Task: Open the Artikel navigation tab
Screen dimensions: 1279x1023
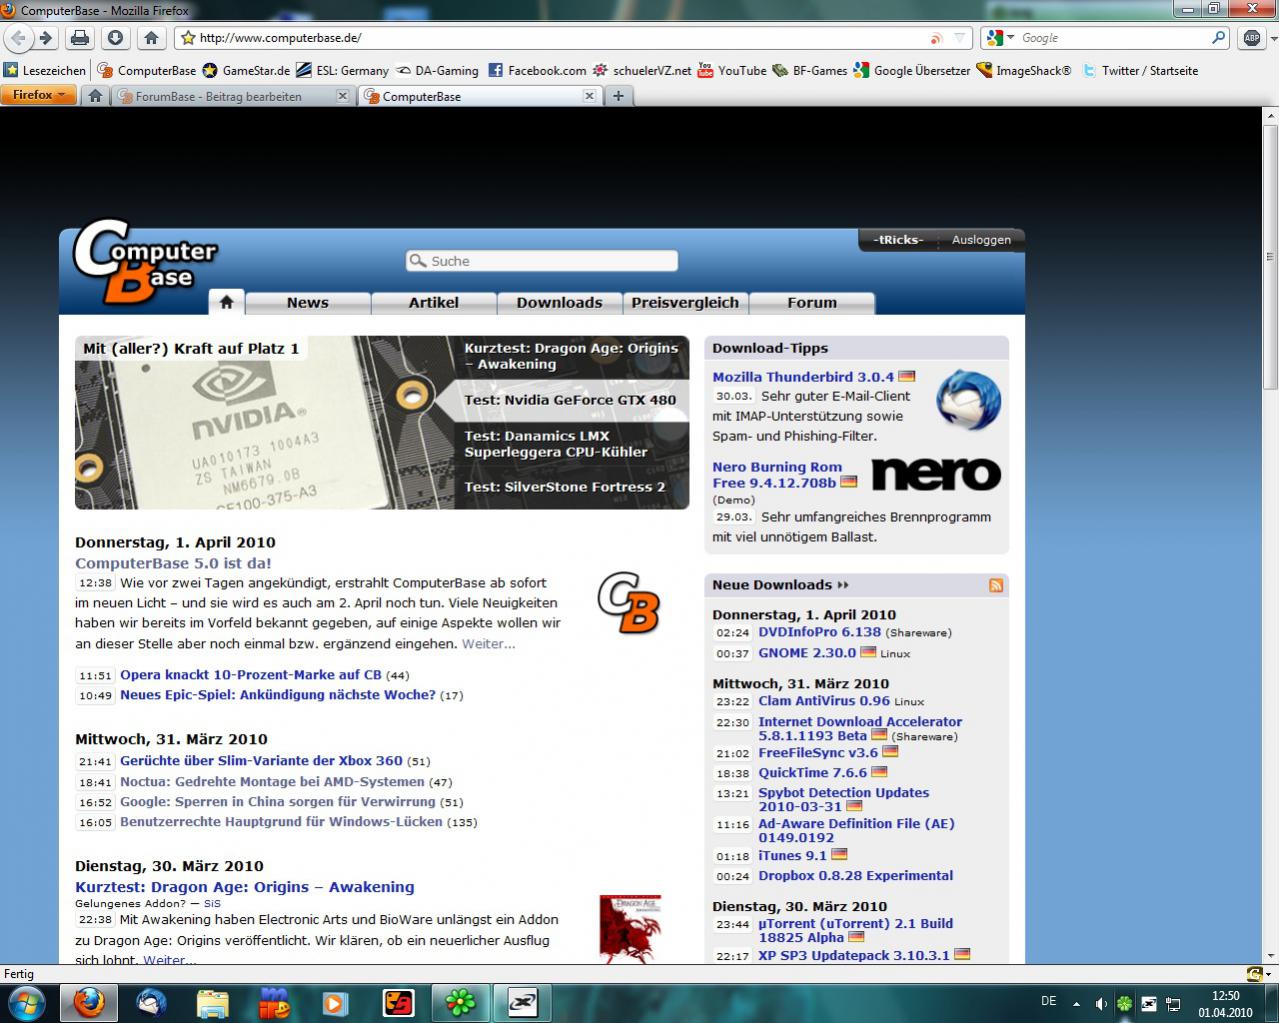Action: 434,302
